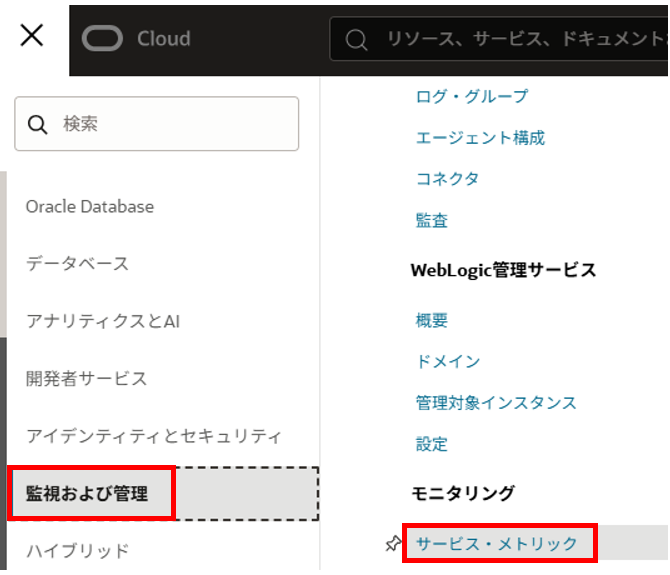This screenshot has width=670, height=575.
Task: Select 監視および管理 category
Action: coord(87,494)
